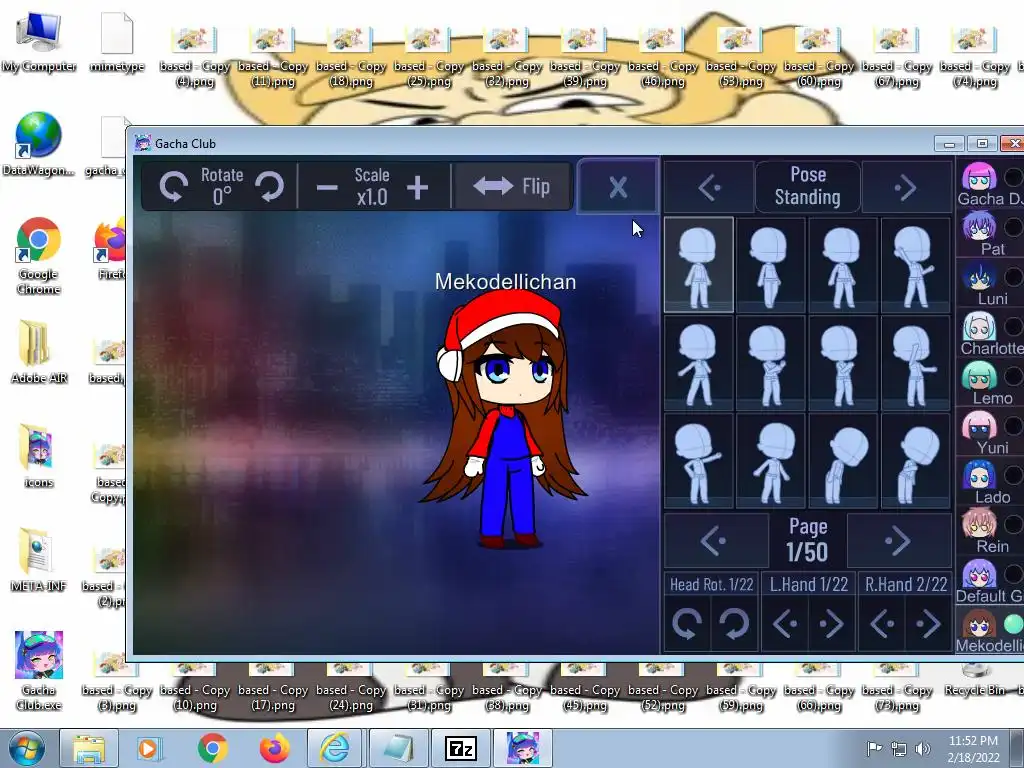Select Lemo character slot
The height and width of the screenshot is (768, 1024).
click(989, 382)
